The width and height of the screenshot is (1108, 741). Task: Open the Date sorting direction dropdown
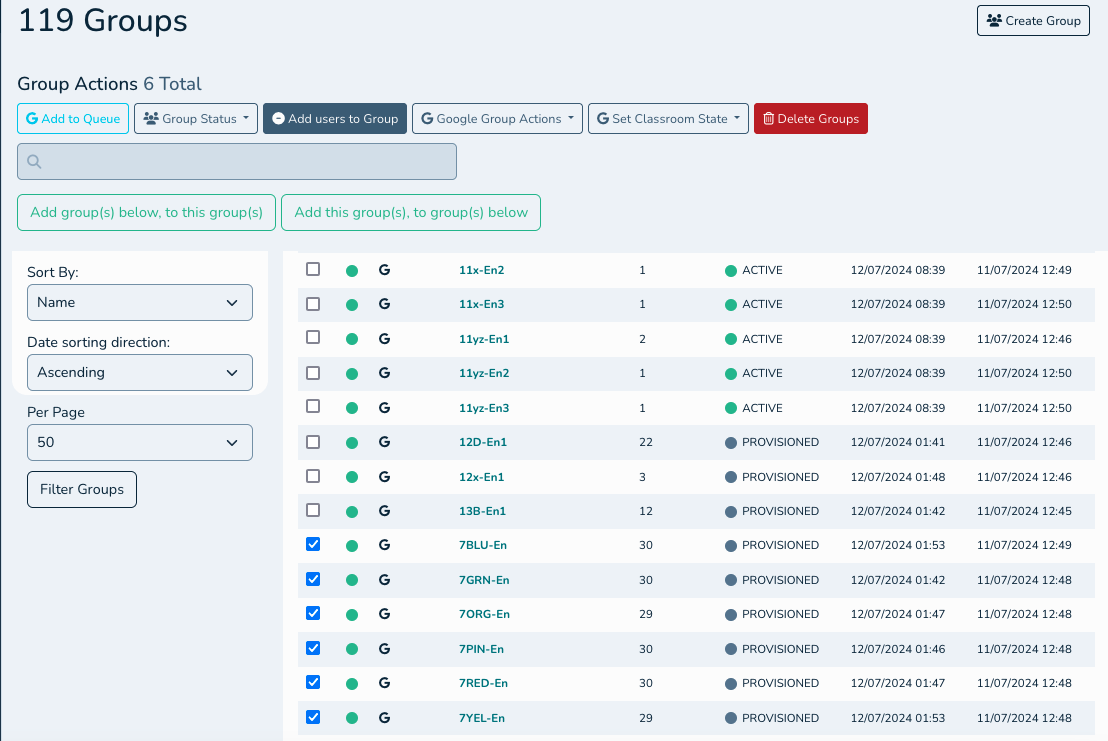click(x=139, y=372)
